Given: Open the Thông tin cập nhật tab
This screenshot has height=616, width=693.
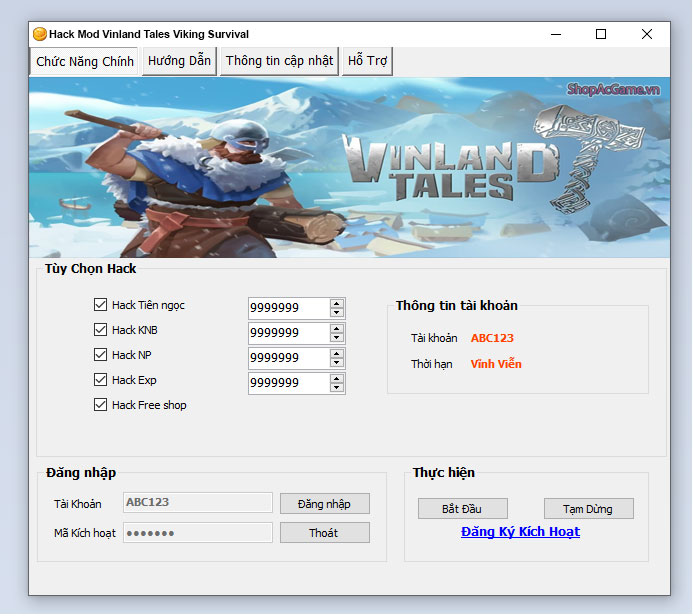Looking at the screenshot, I should click(x=279, y=61).
